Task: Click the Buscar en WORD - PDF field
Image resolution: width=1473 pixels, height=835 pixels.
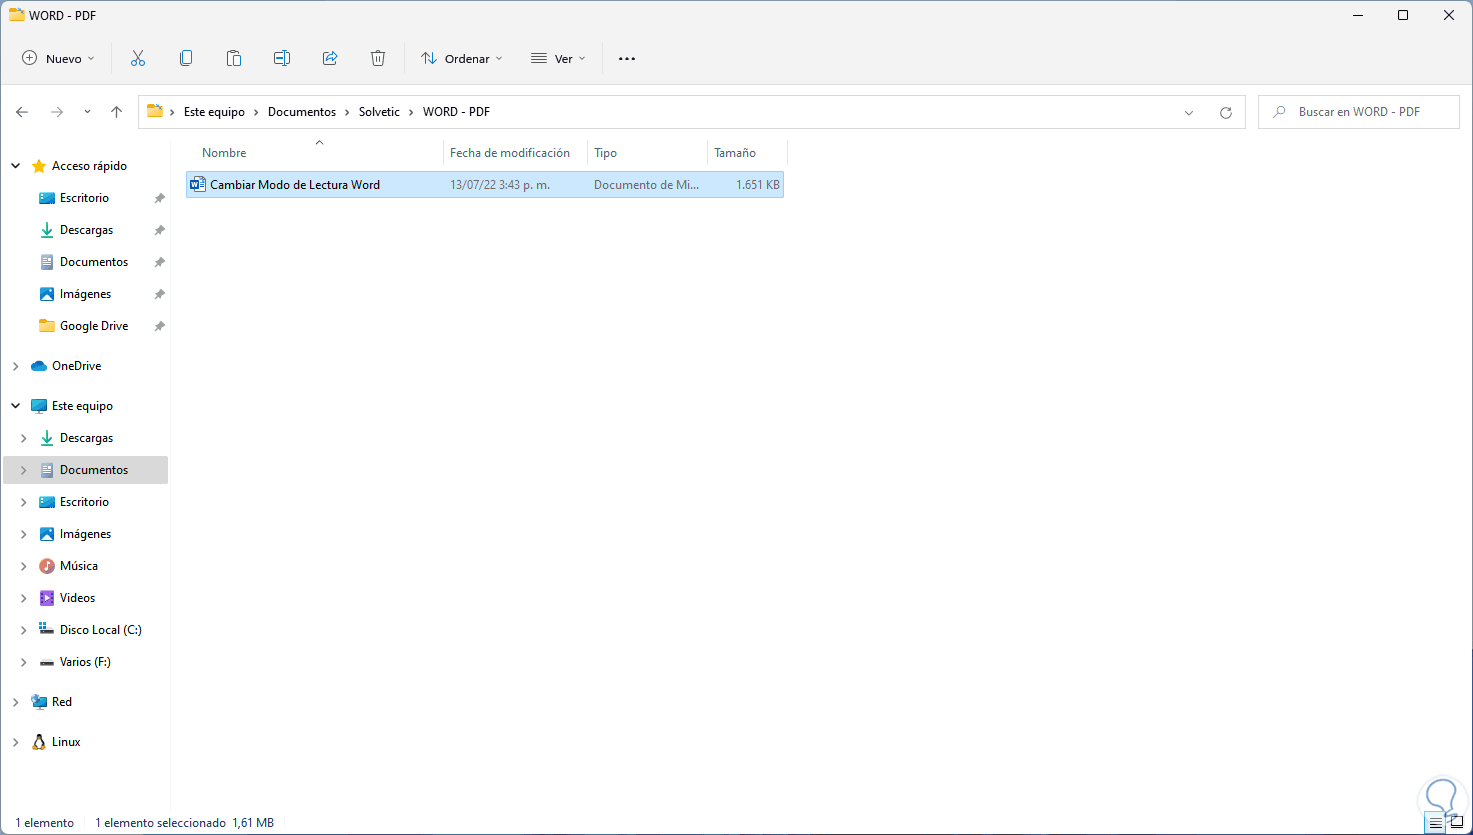Action: click(1358, 112)
